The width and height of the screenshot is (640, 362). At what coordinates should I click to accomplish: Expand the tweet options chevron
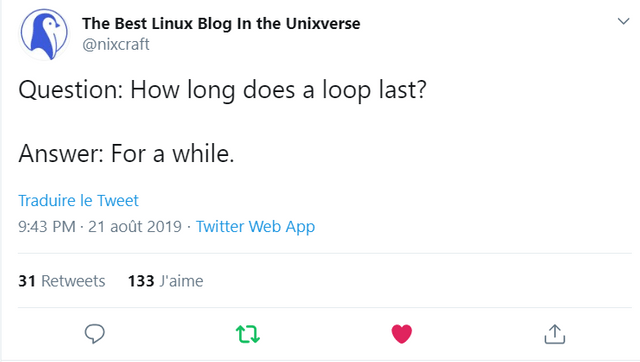coord(623,21)
